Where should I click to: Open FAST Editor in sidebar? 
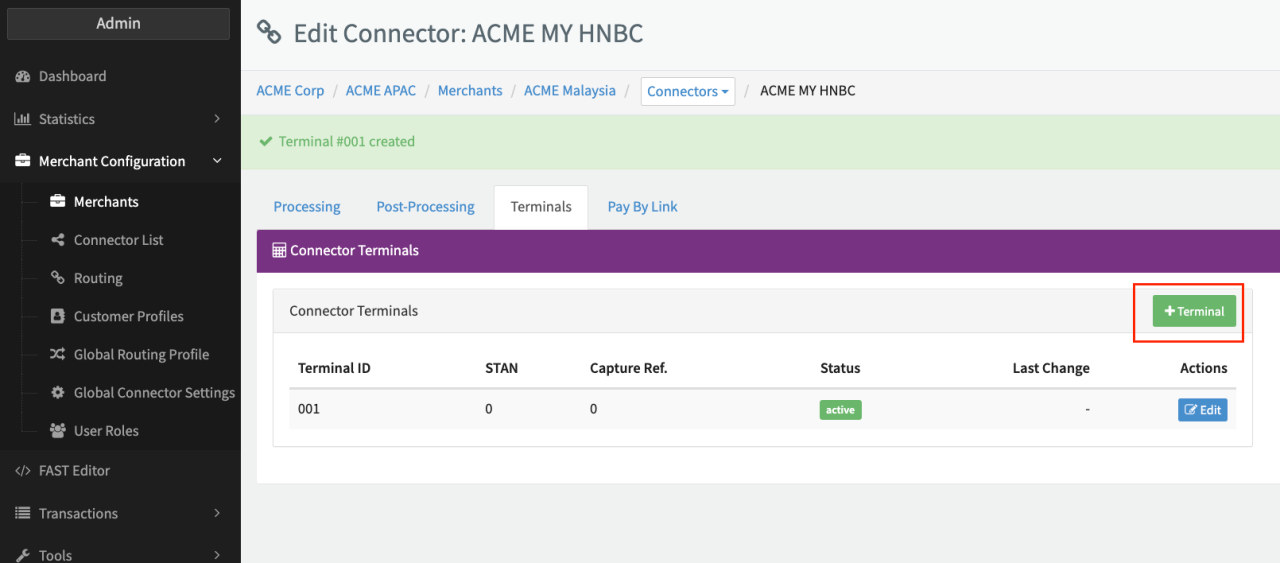(x=74, y=471)
